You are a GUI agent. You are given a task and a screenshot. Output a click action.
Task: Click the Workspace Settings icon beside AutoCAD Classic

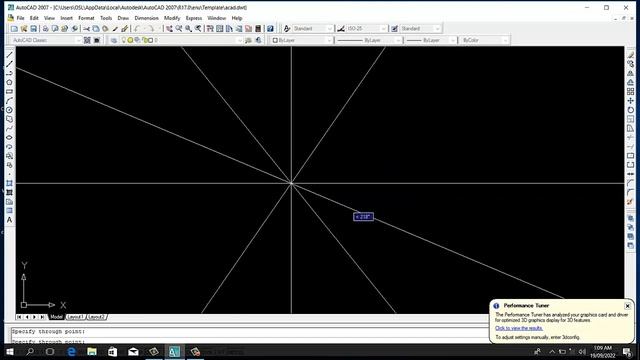point(87,40)
